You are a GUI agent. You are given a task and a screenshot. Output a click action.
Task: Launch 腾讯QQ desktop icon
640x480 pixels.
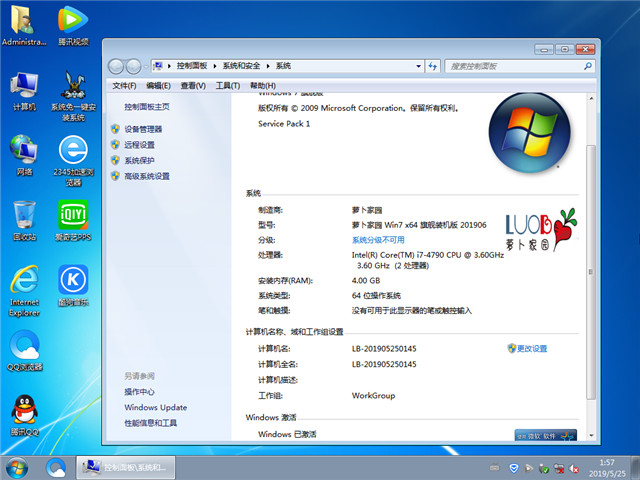(24, 416)
